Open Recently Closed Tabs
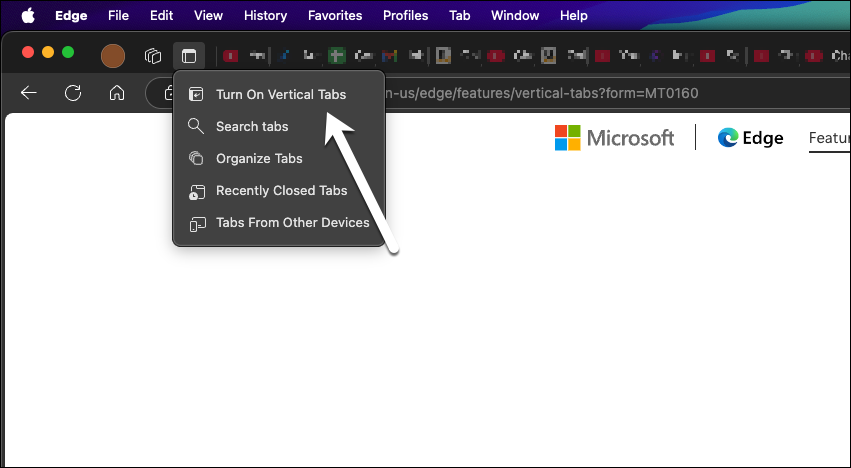The height and width of the screenshot is (468, 851). point(279,191)
